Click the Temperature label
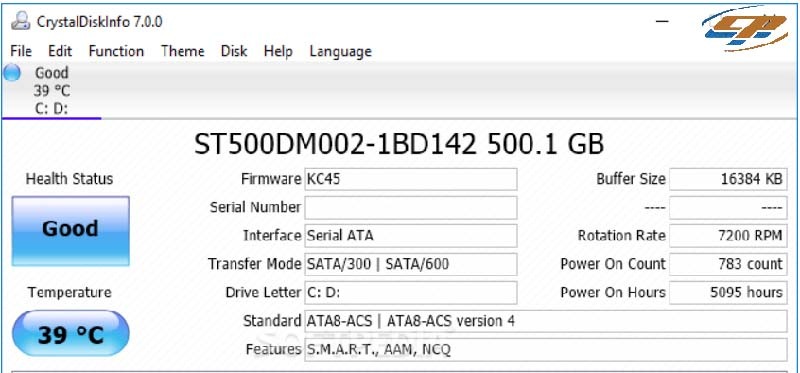Image resolution: width=800 pixels, height=373 pixels. coord(69,292)
